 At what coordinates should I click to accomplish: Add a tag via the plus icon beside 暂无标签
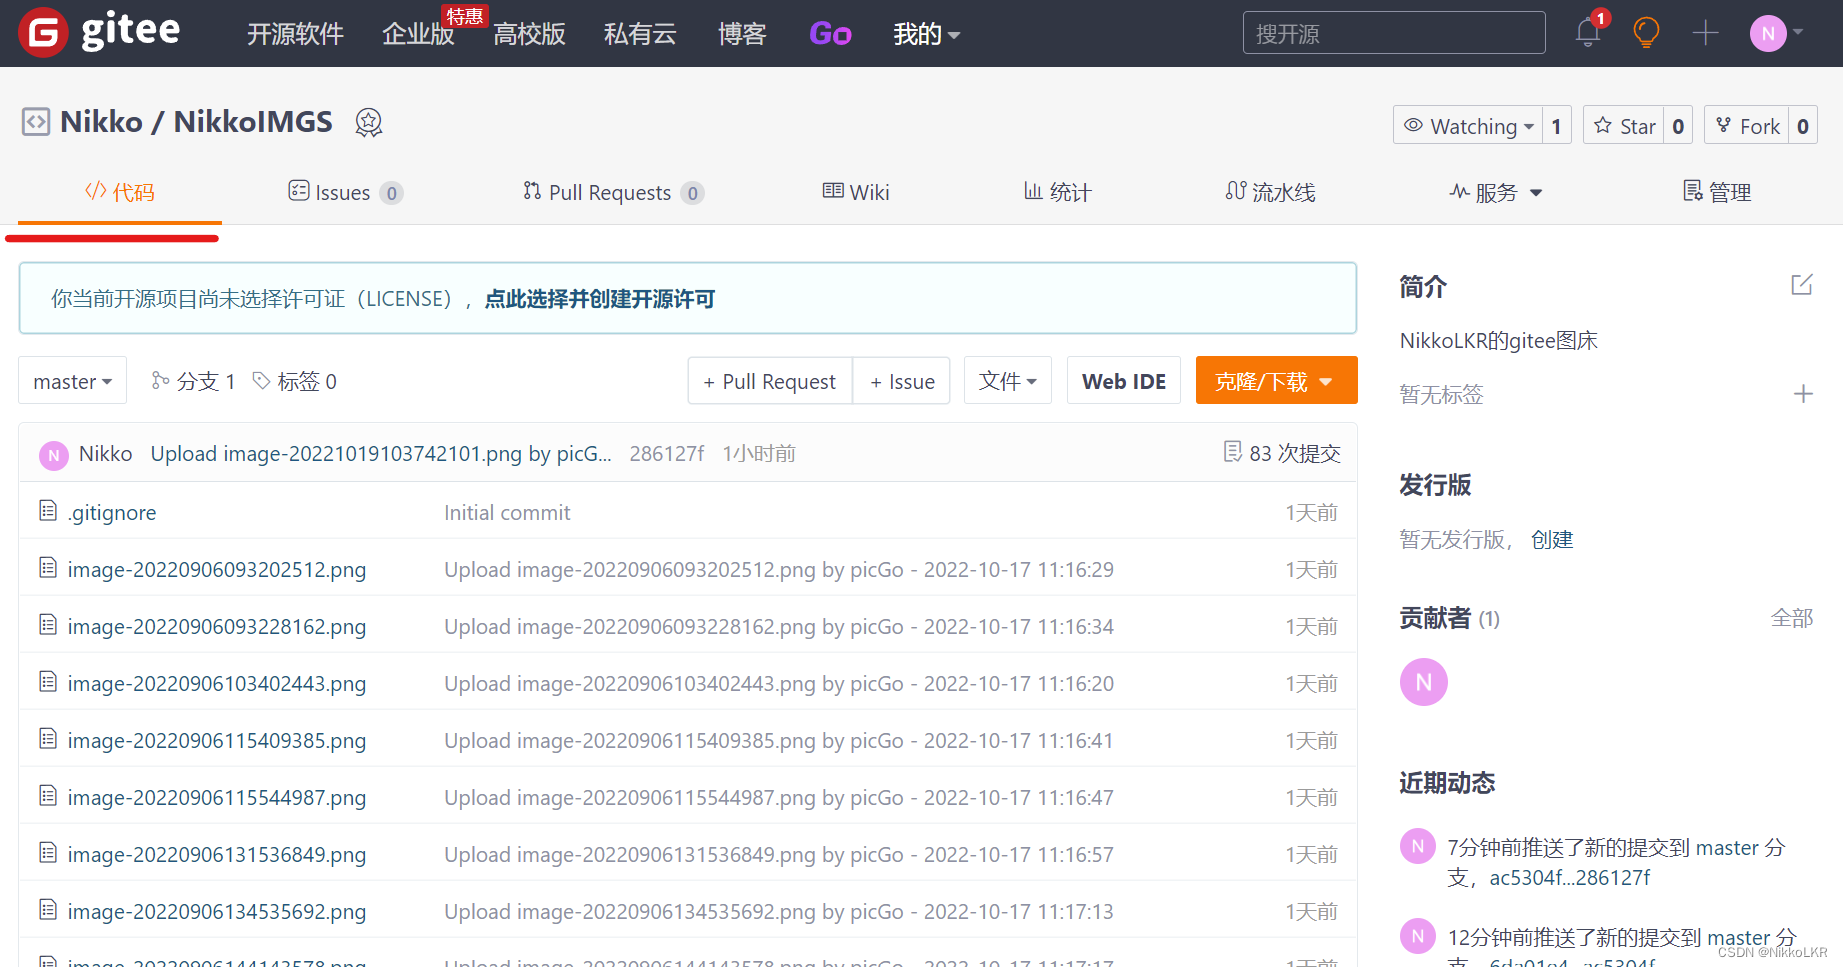(x=1804, y=394)
